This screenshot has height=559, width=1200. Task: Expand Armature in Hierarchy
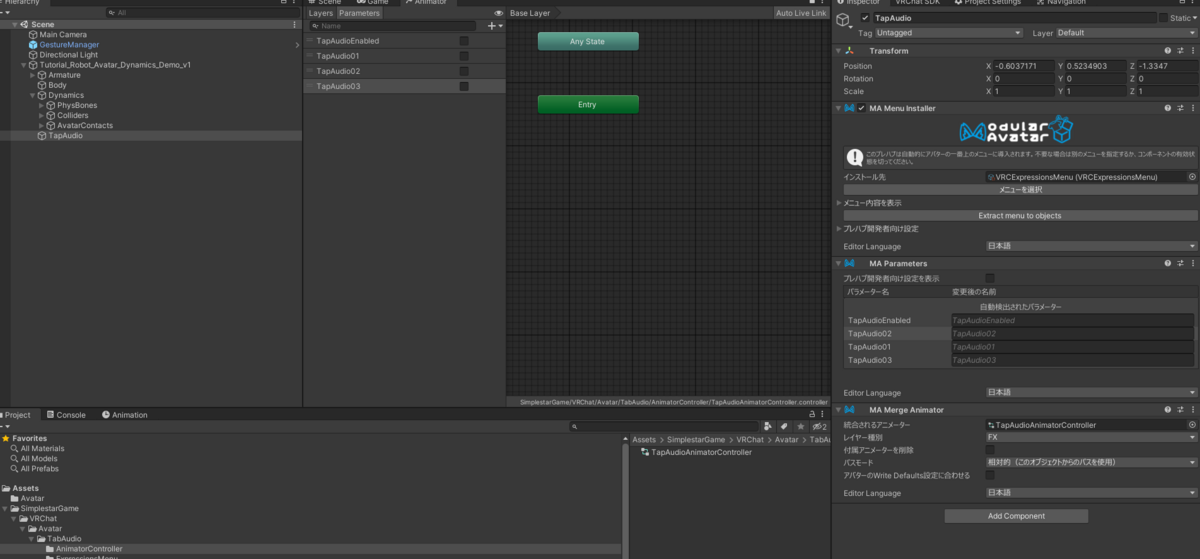(33, 75)
